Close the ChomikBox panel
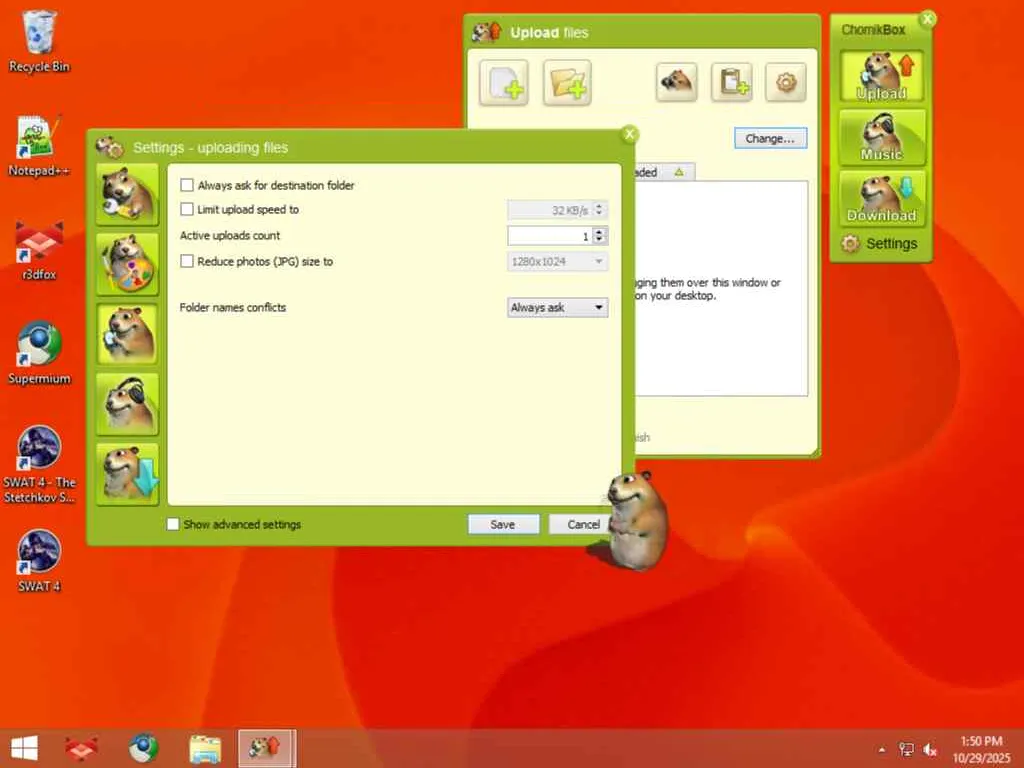This screenshot has width=1024, height=768. [927, 19]
